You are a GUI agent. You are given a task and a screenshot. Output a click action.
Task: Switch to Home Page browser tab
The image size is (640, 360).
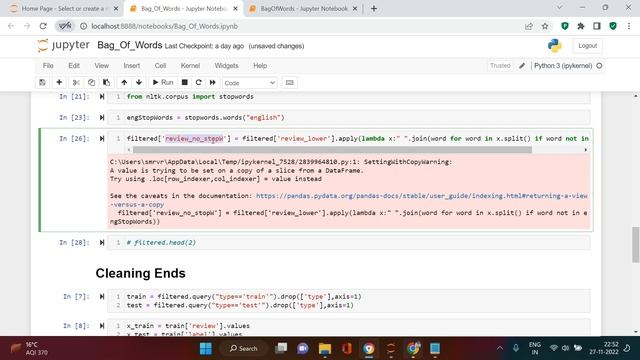click(65, 9)
